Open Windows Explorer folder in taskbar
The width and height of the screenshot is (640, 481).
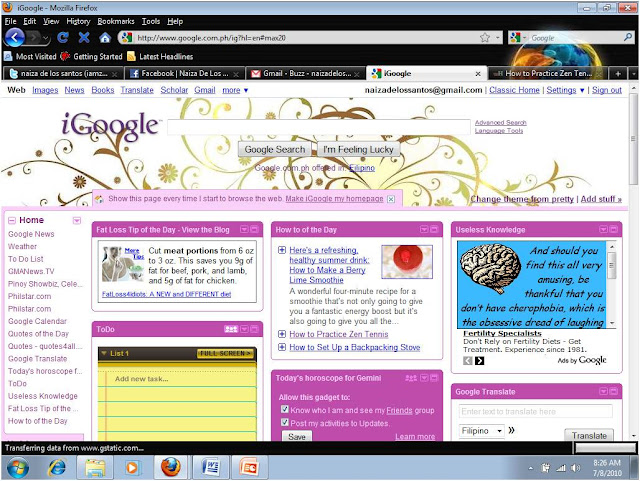click(95, 468)
